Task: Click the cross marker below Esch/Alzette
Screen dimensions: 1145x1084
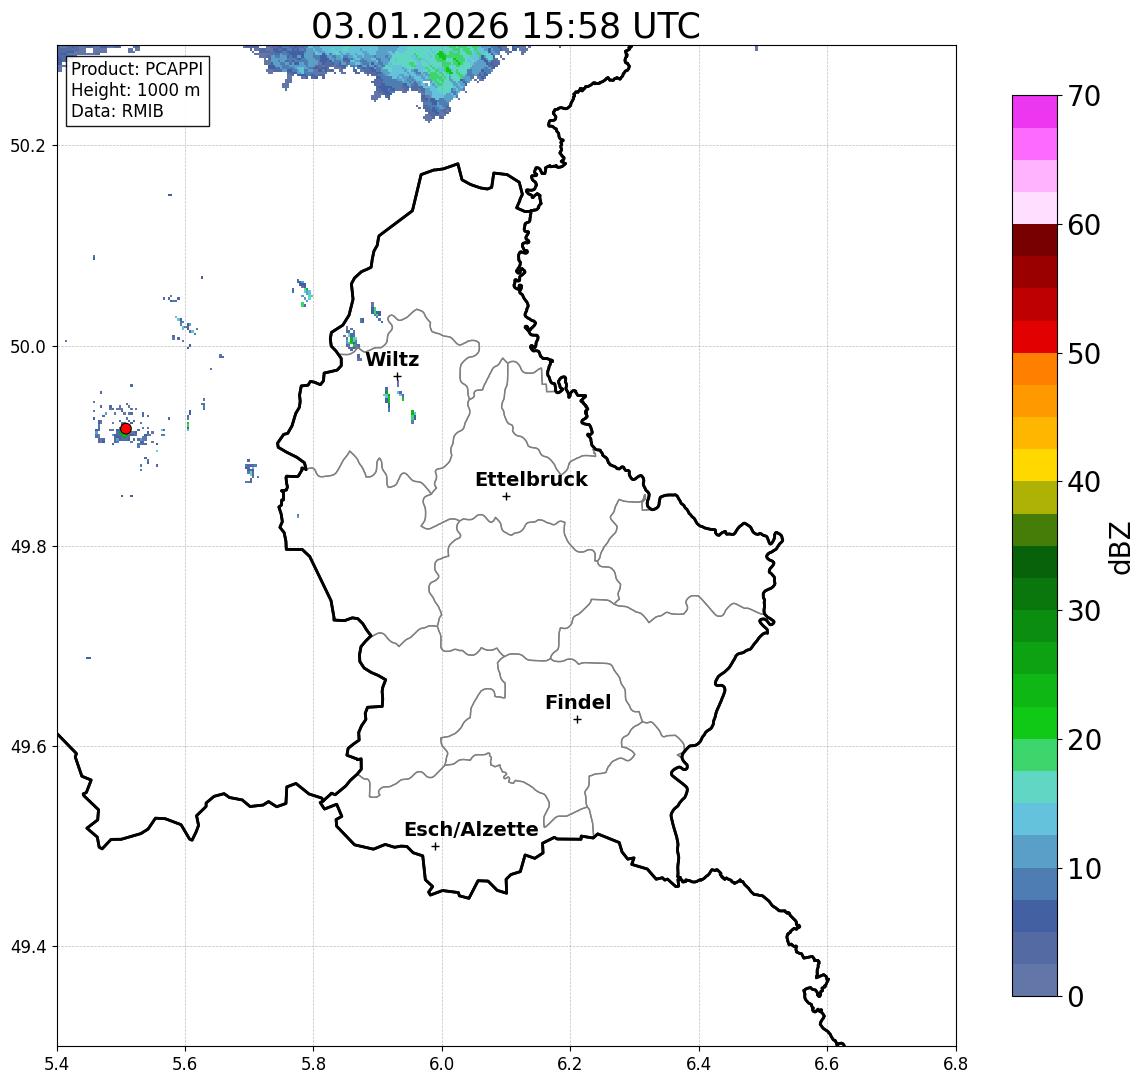Action: coord(435,847)
